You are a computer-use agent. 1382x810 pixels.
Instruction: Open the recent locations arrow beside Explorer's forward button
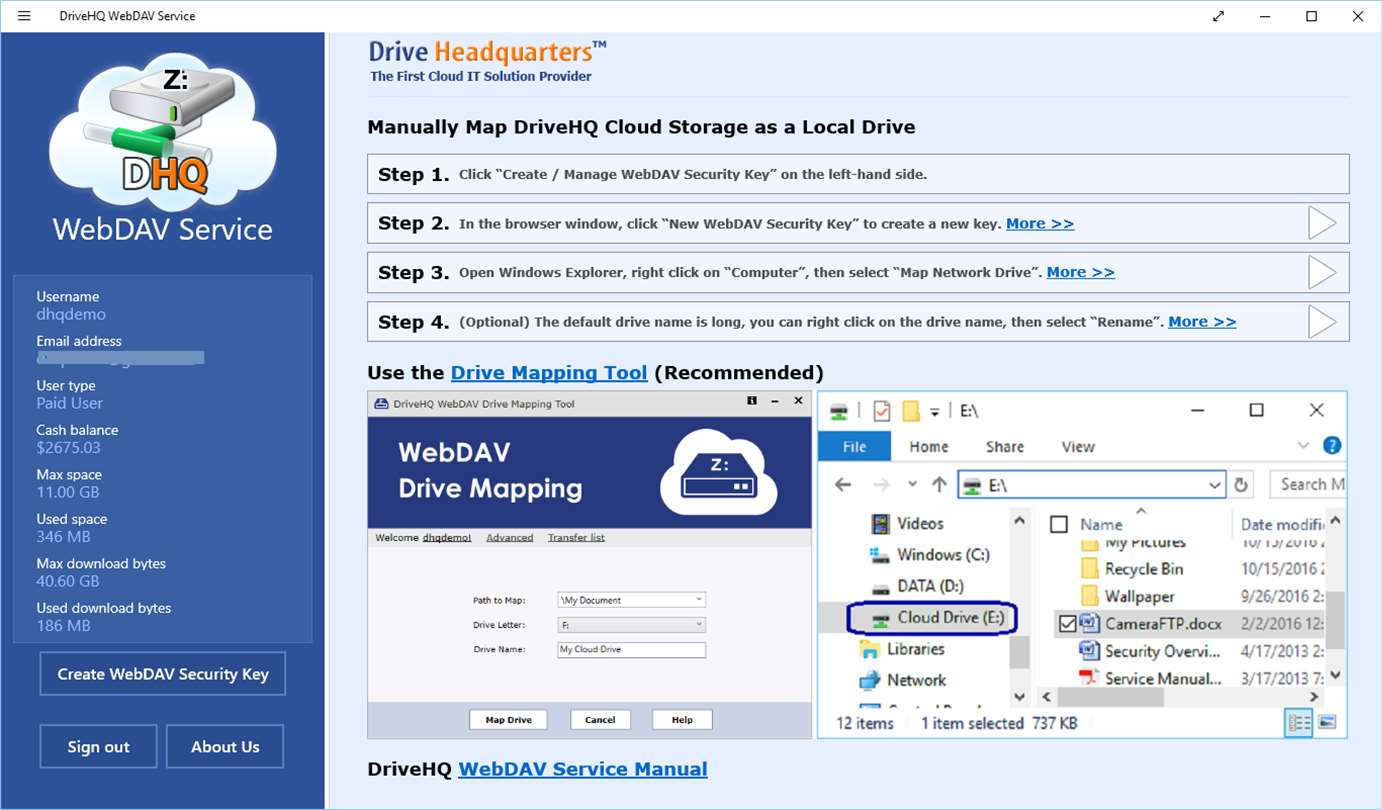(912, 485)
